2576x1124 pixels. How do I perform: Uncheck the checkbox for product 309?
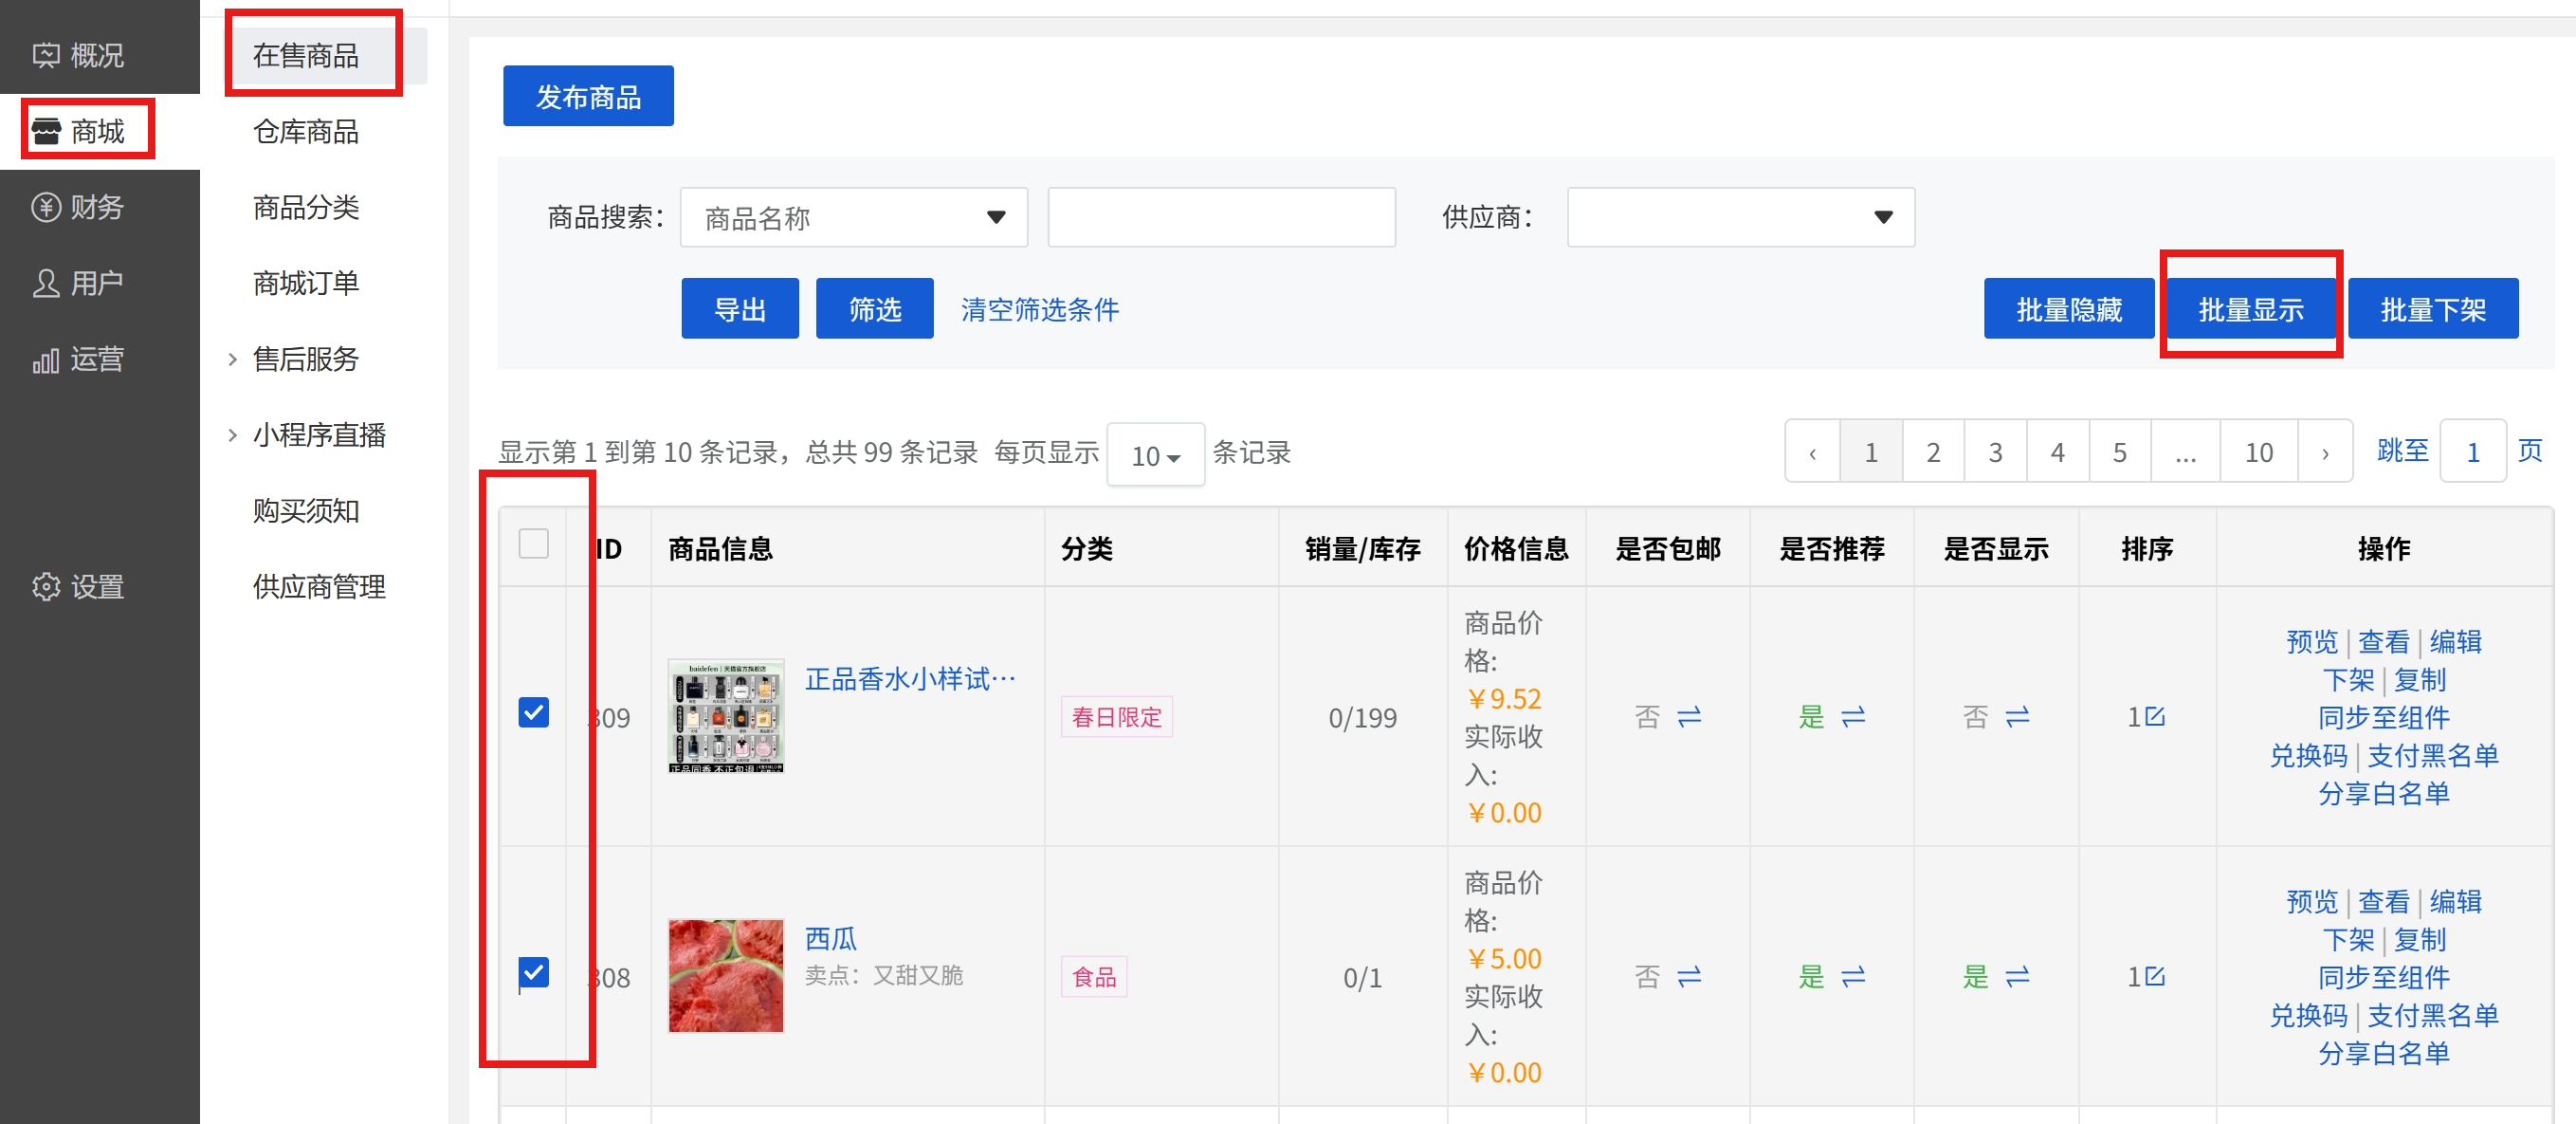[x=534, y=712]
